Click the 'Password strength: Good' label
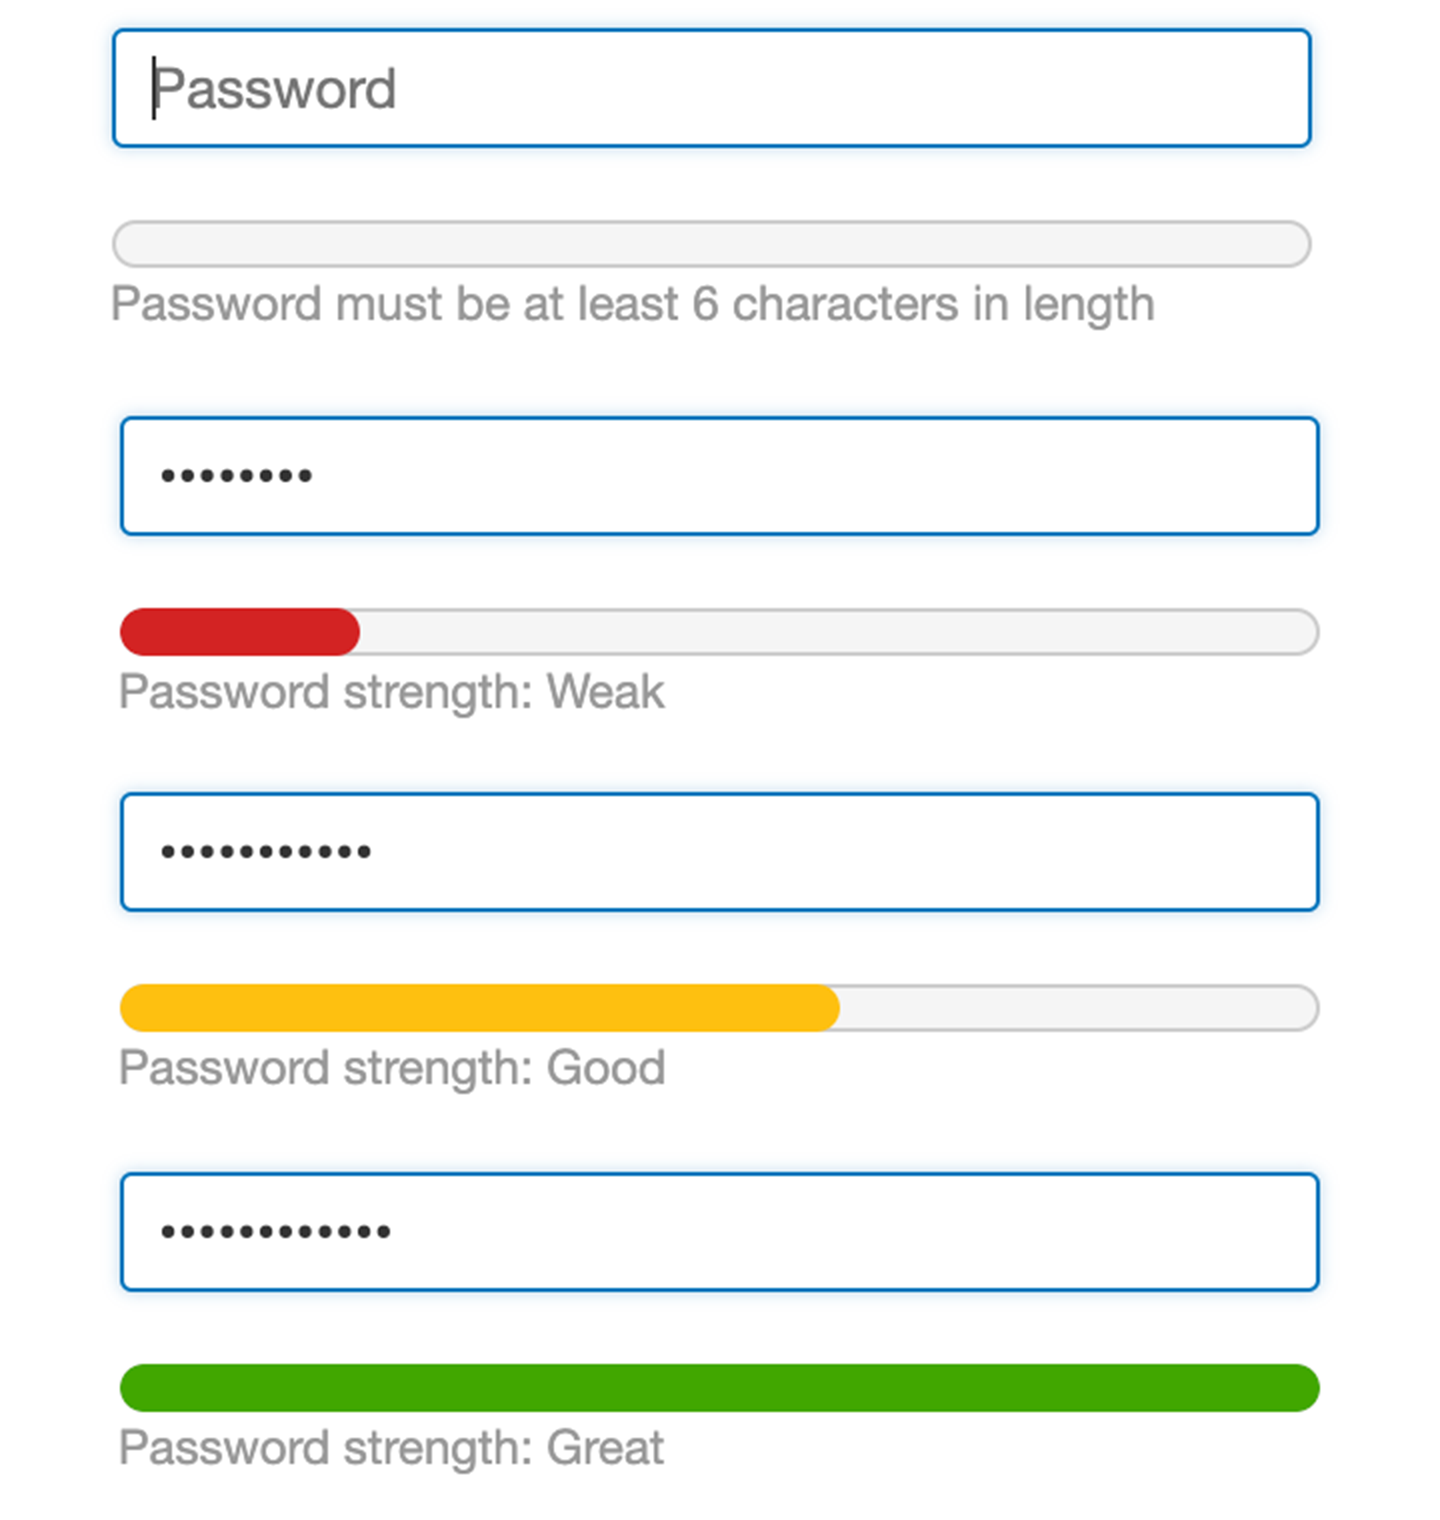Screen dimensions: 1440x1520 point(391,1068)
